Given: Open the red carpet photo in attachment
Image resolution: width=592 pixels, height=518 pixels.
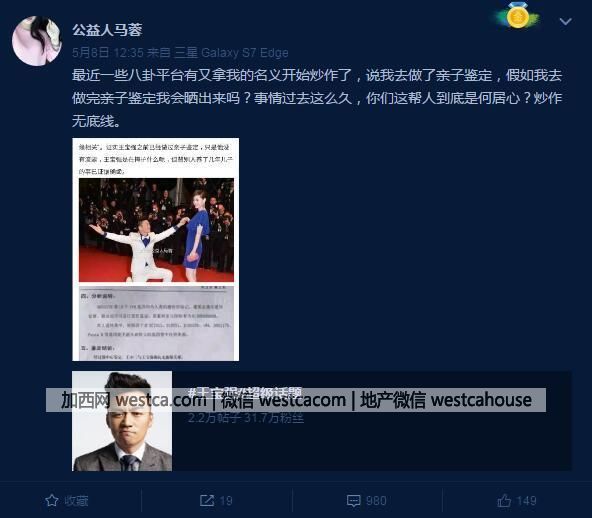Looking at the screenshot, I should (156, 230).
